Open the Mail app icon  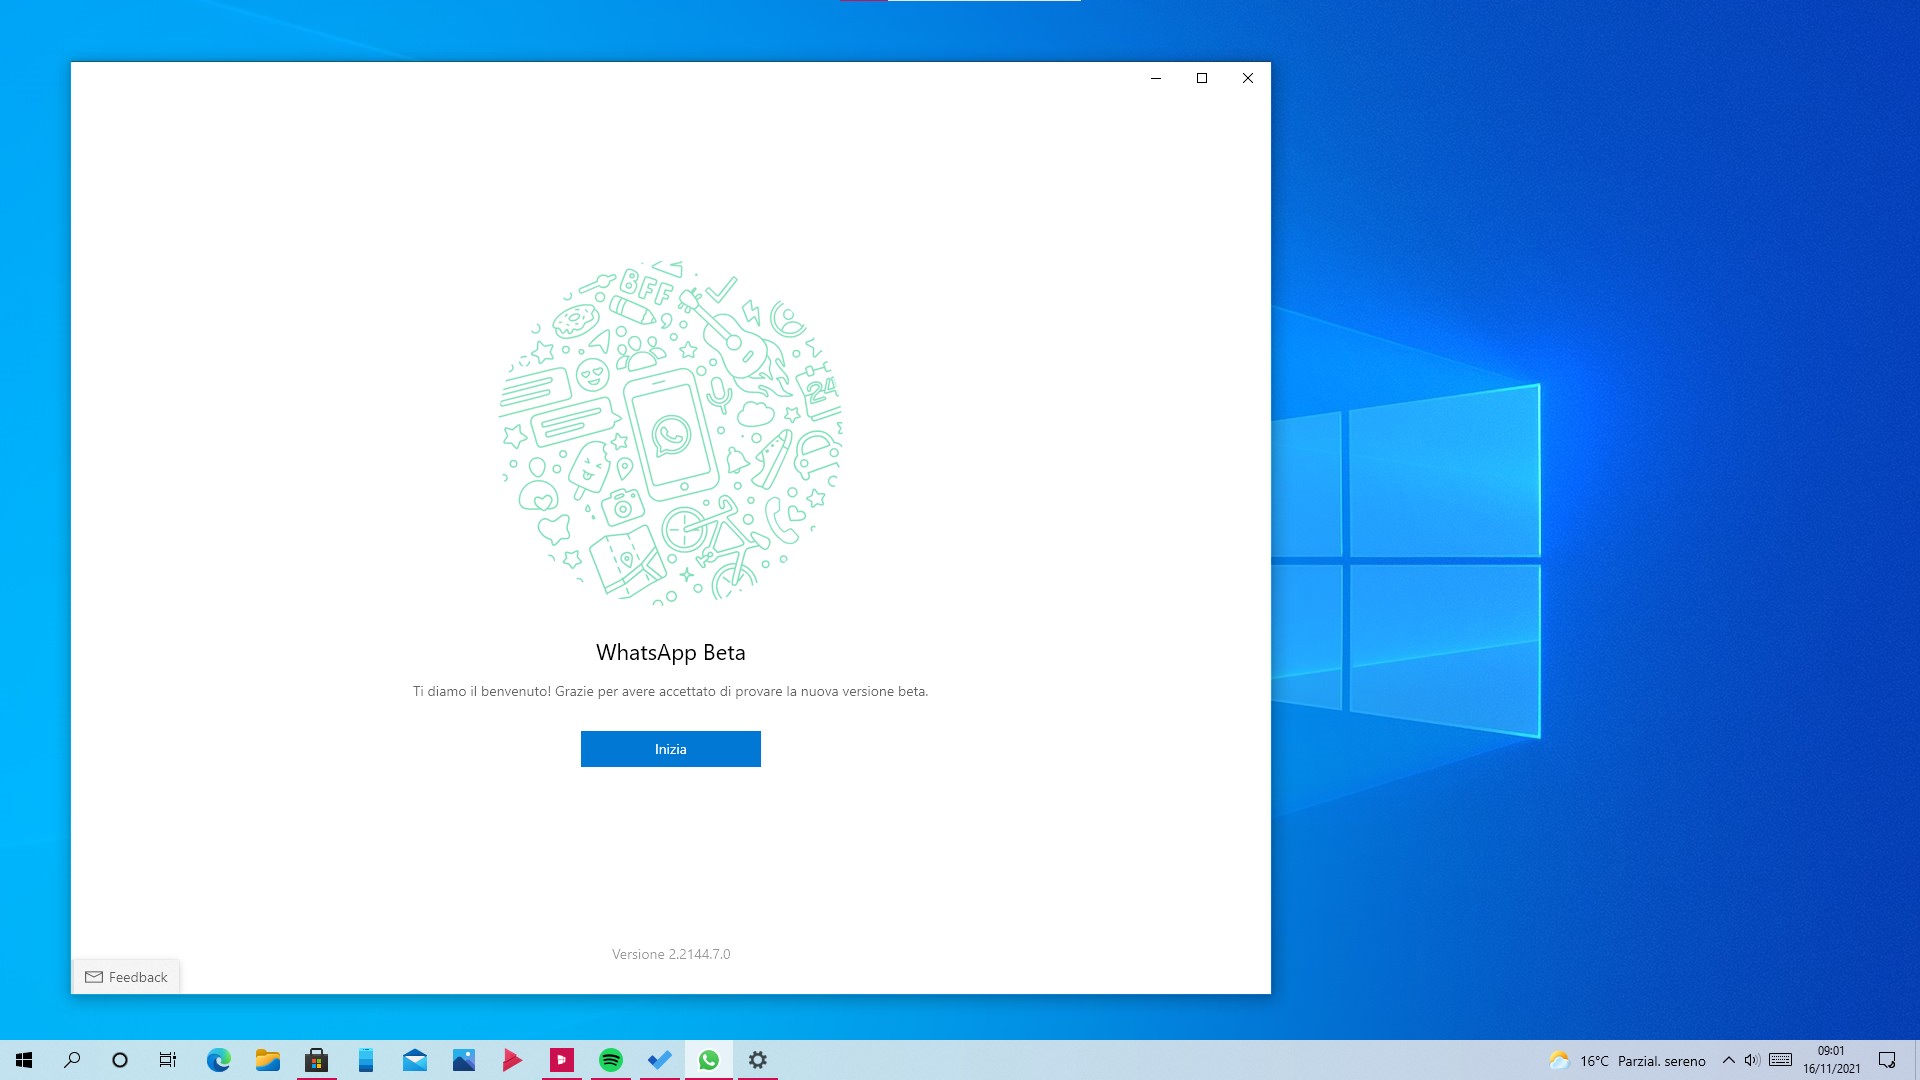[414, 1060]
